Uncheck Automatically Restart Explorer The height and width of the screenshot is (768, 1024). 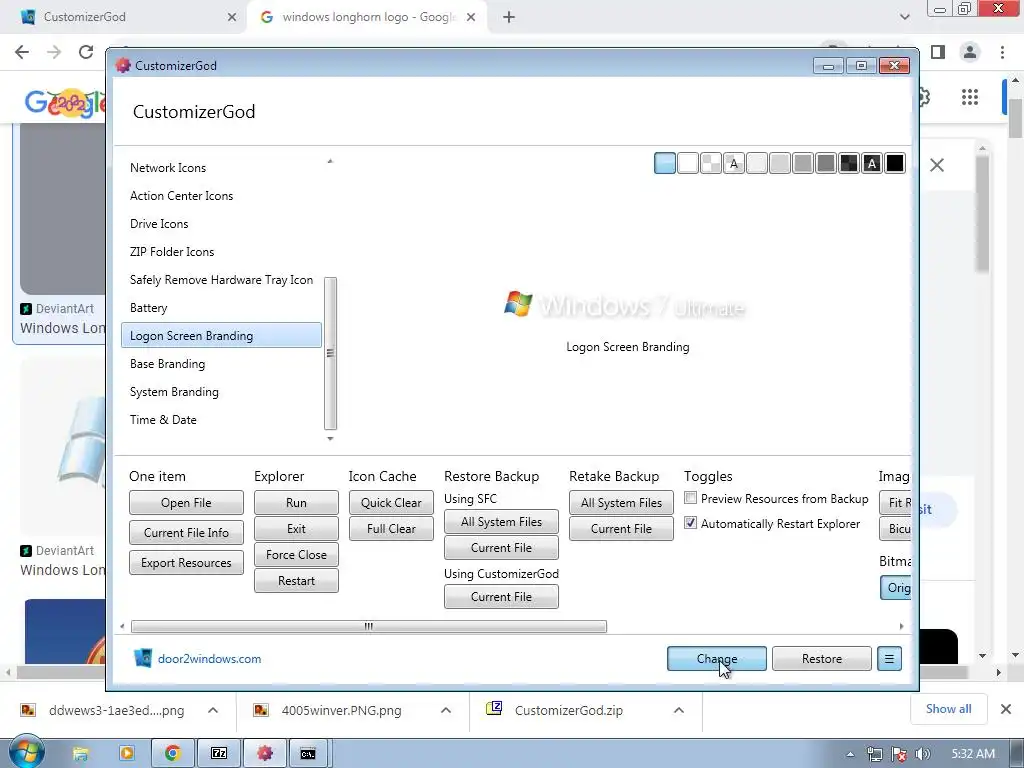(x=690, y=523)
